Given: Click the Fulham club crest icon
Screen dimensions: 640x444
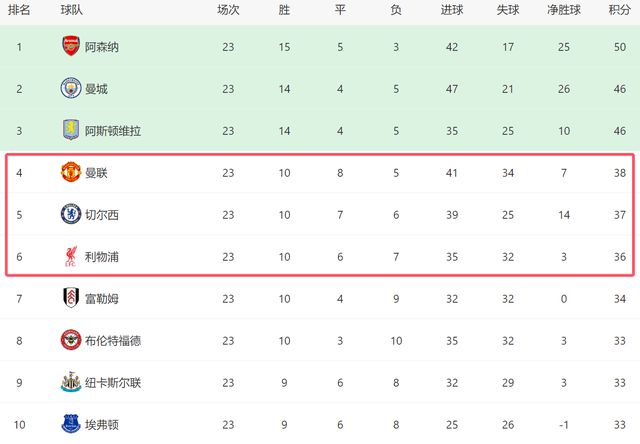Looking at the screenshot, I should 70,298.
